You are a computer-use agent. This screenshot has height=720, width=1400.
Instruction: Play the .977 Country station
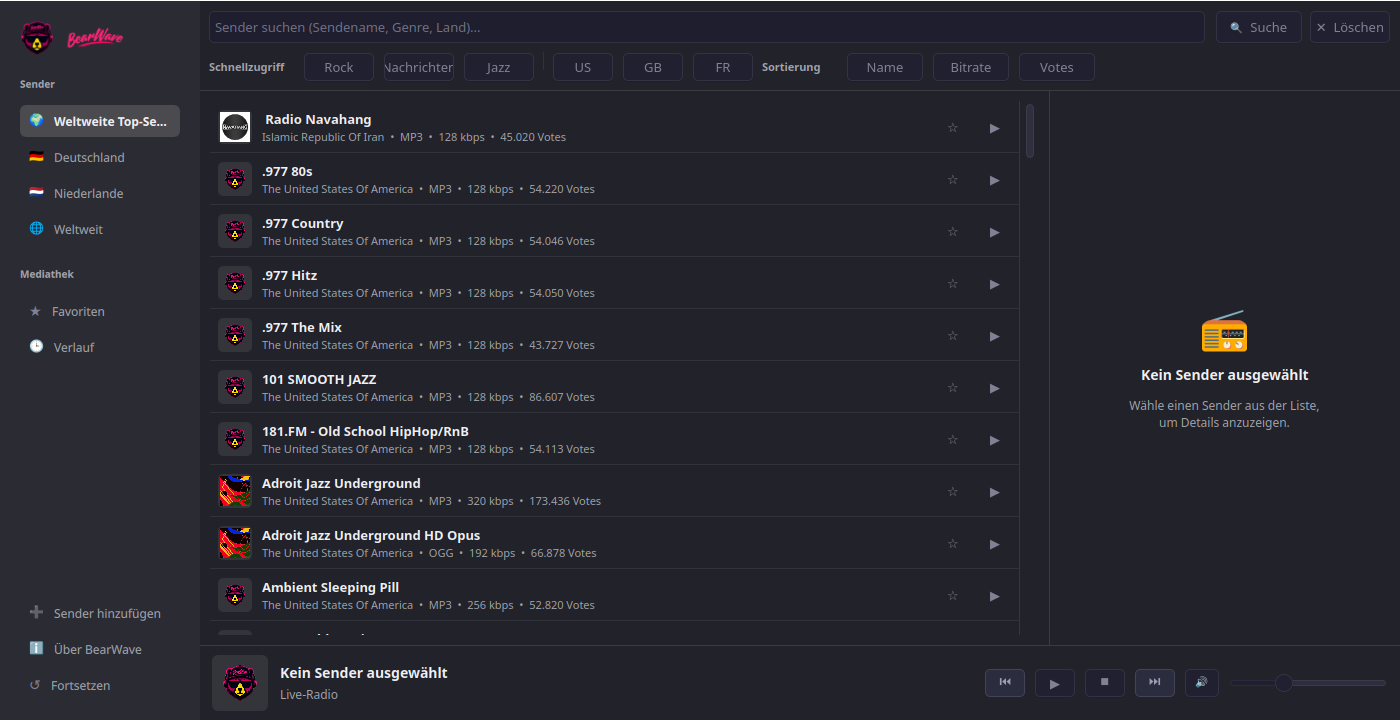click(x=994, y=232)
